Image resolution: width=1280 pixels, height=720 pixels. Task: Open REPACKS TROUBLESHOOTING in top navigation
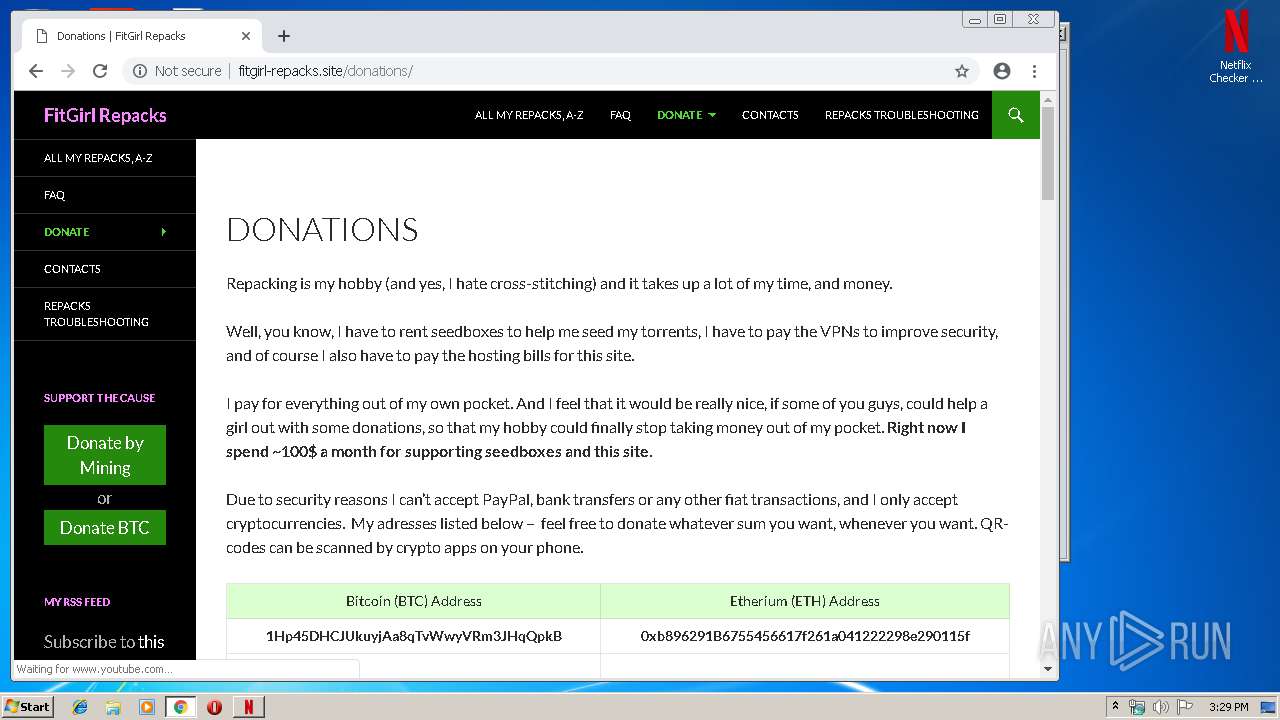point(901,115)
